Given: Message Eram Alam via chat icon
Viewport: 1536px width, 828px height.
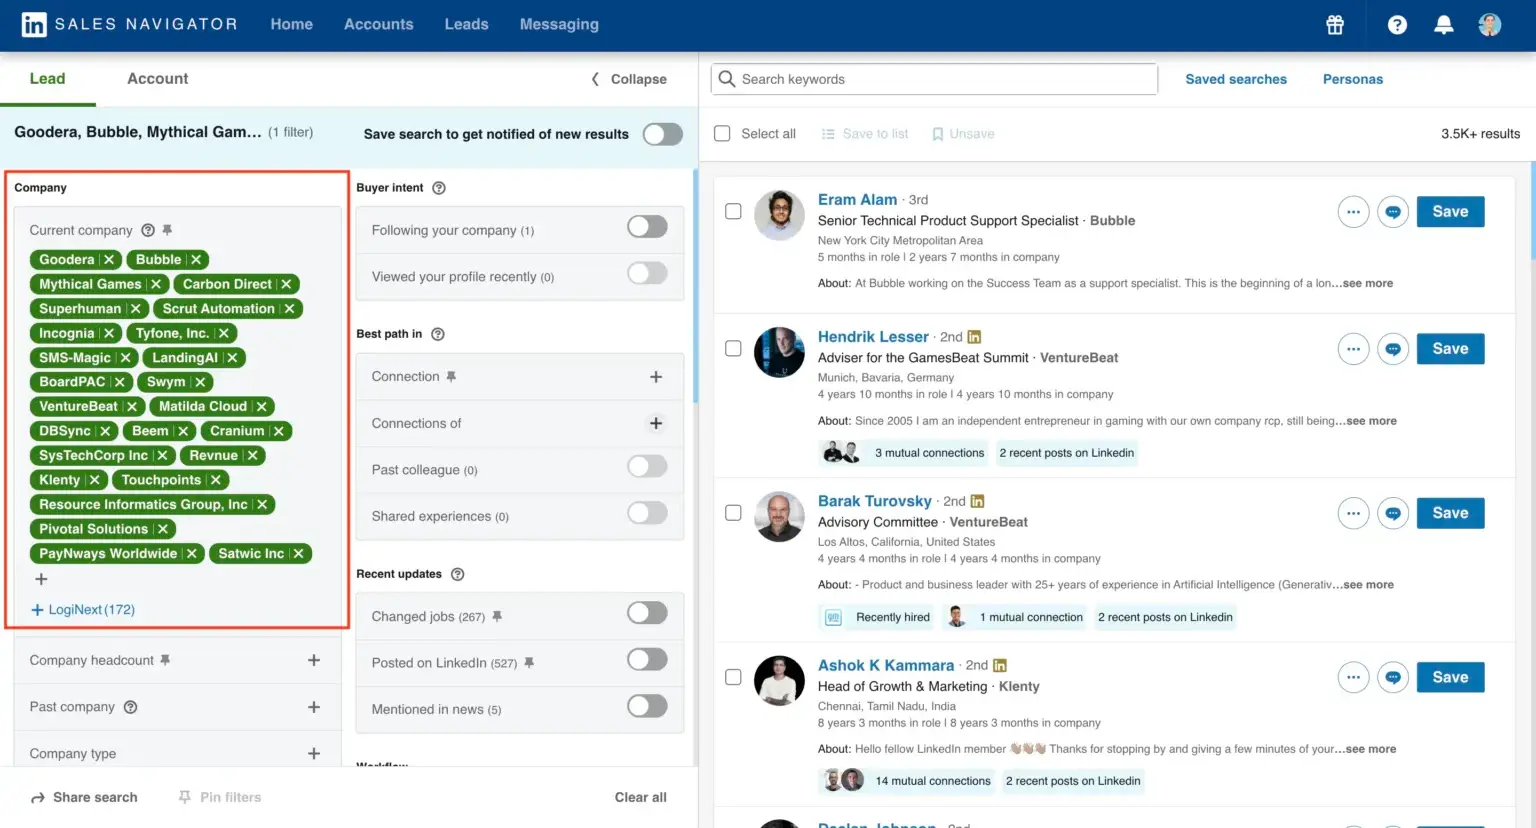Looking at the screenshot, I should click(1392, 212).
